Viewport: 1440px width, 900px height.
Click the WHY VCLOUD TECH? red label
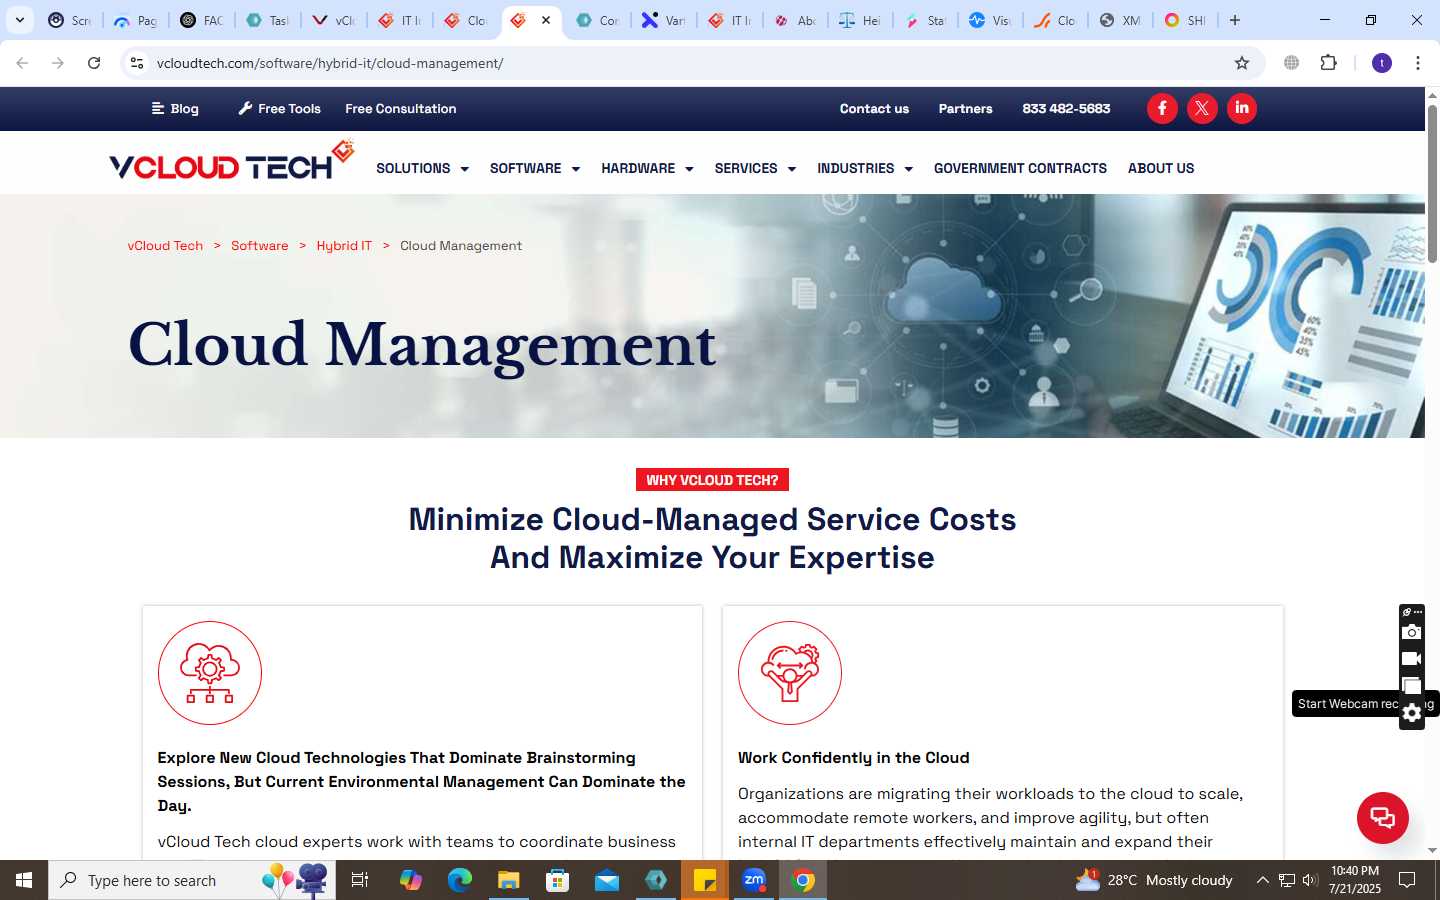coord(712,480)
